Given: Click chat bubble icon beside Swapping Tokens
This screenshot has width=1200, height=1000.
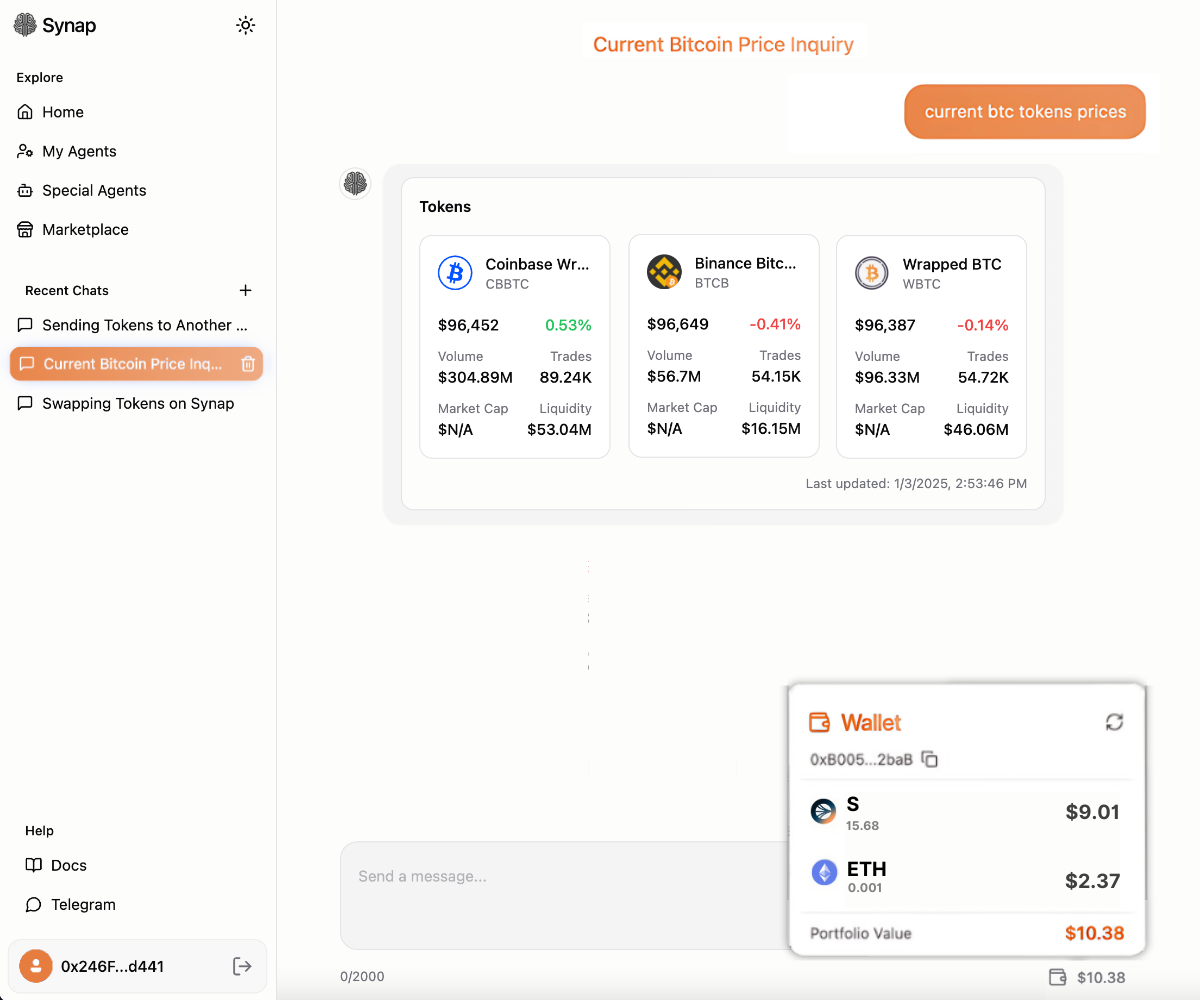Looking at the screenshot, I should (25, 403).
